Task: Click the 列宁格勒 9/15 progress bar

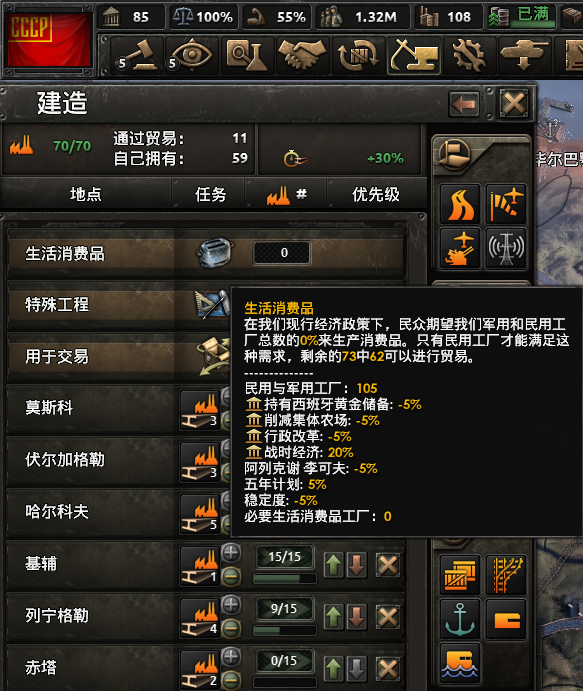Action: [x=285, y=630]
